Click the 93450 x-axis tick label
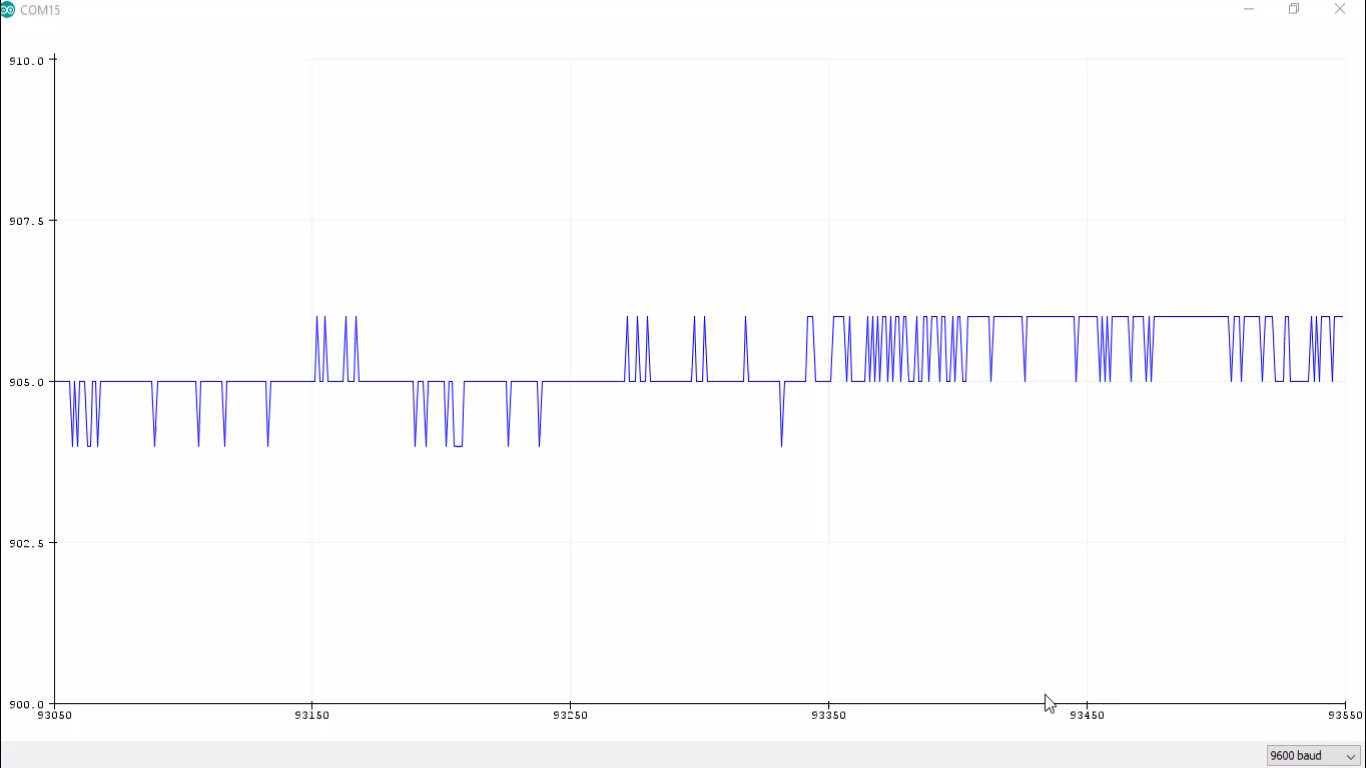This screenshot has width=1366, height=768. point(1086,715)
